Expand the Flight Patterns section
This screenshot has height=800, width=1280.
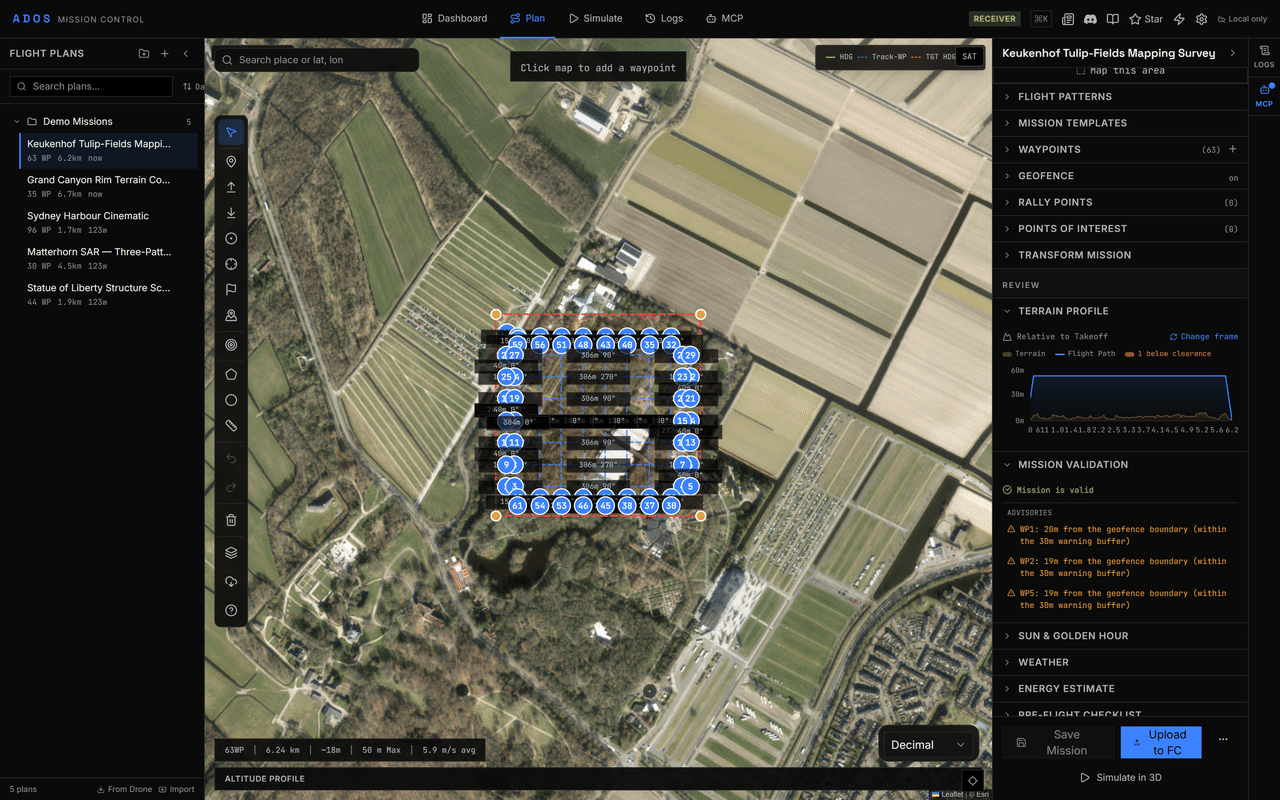coord(1120,97)
